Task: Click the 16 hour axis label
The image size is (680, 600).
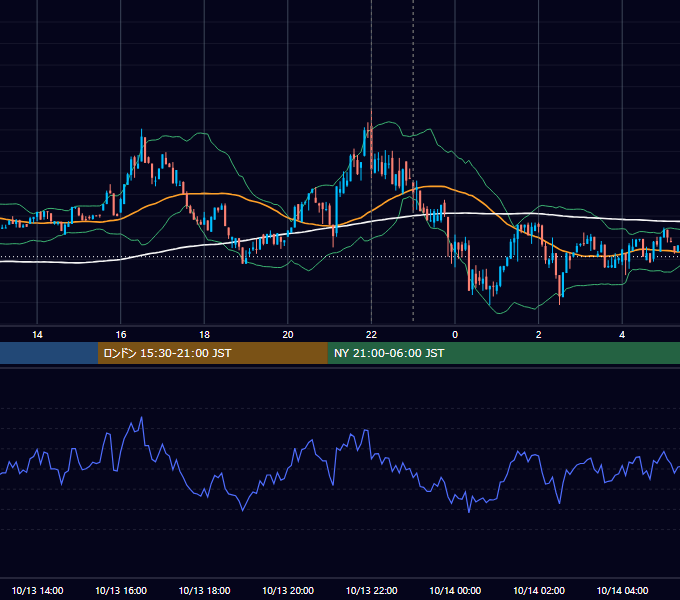Action: (121, 335)
